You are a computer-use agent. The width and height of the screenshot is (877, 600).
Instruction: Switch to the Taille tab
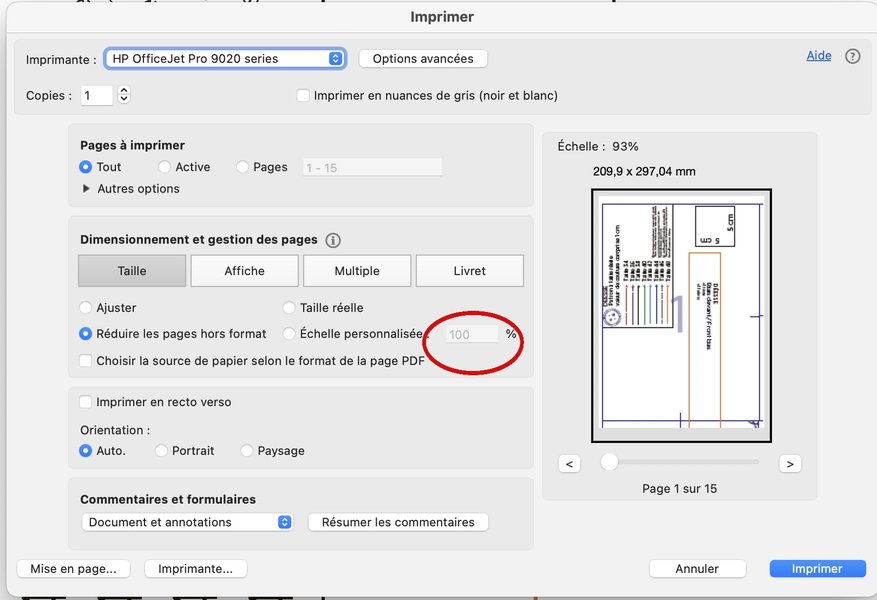coord(132,271)
